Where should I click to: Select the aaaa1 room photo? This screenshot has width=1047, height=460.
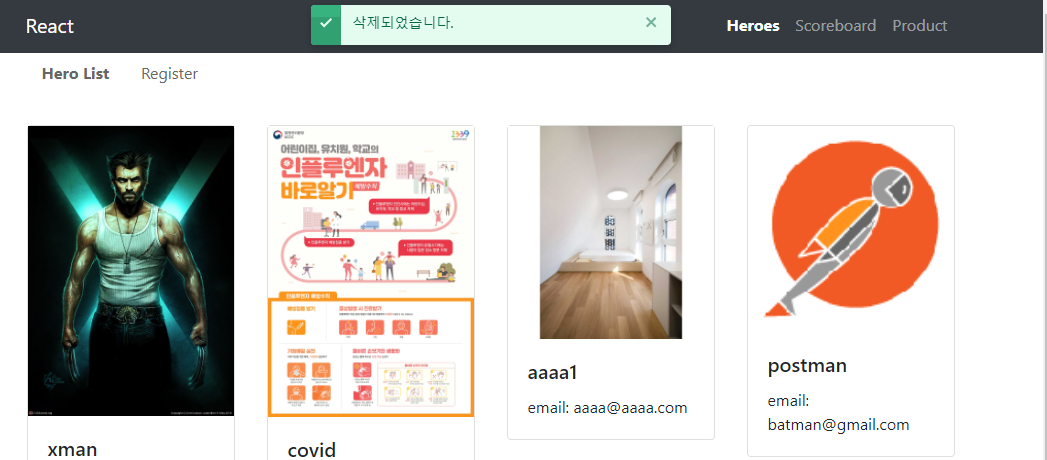point(611,232)
